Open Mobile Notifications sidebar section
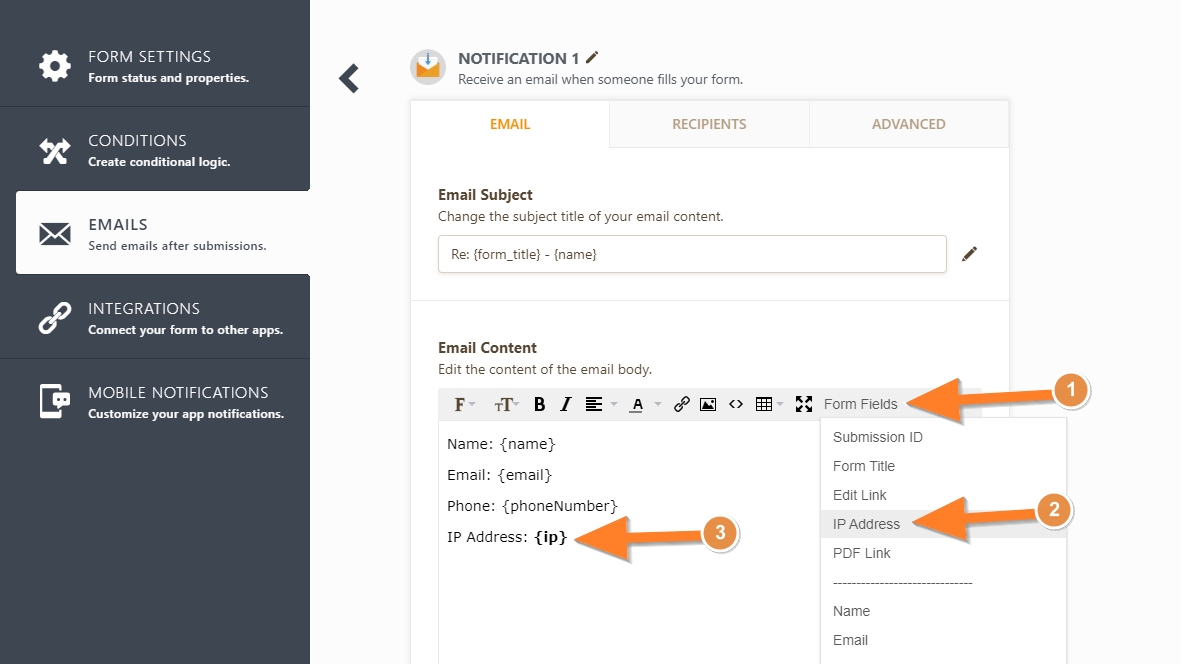Screen dimensions: 1181x664 pos(155,401)
